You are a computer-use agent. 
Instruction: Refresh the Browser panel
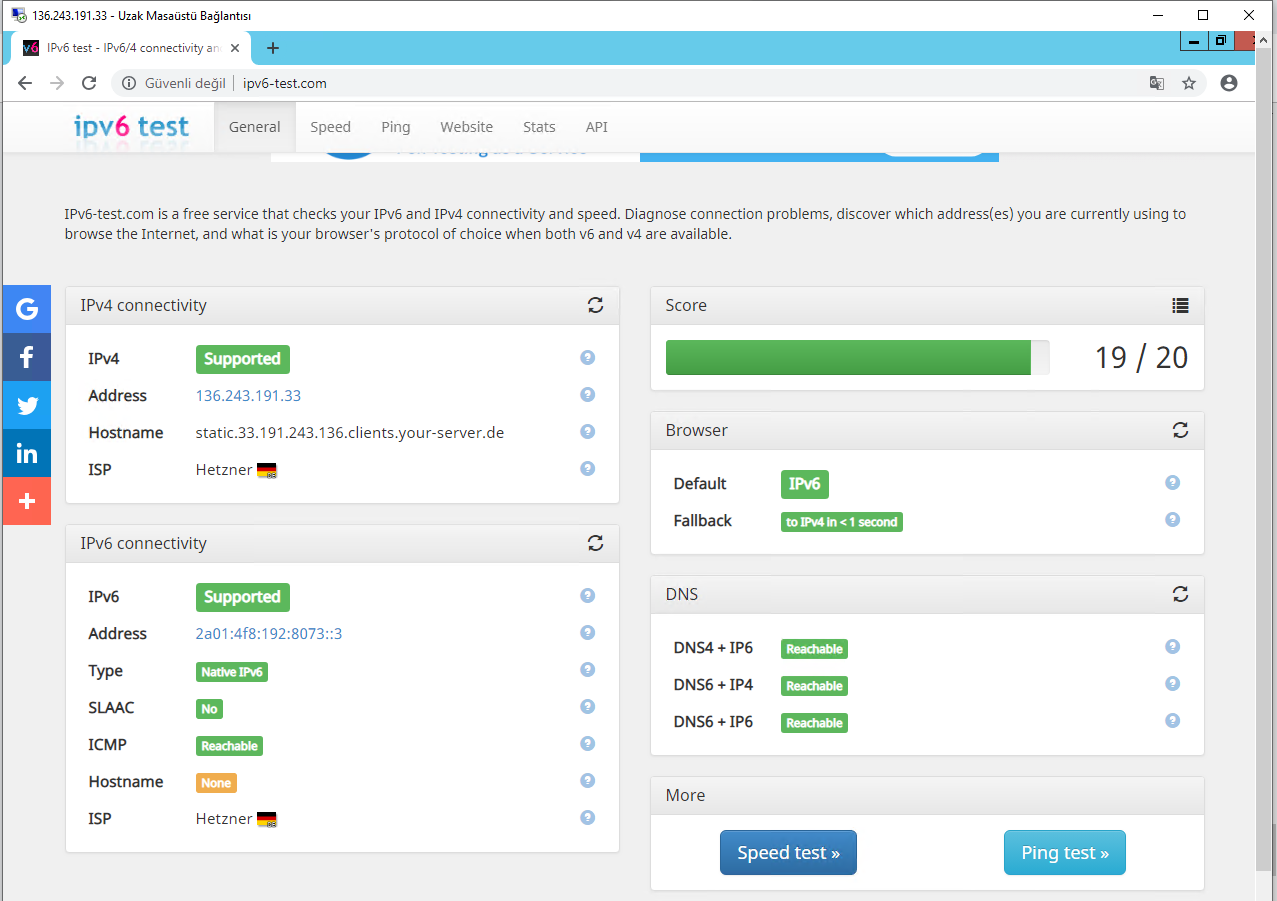tap(1180, 430)
